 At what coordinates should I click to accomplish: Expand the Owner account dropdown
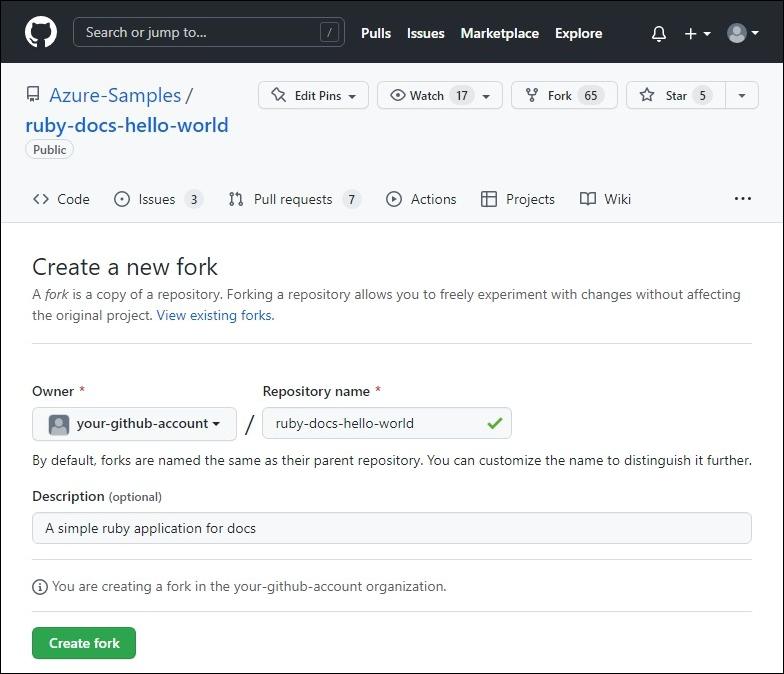tap(134, 423)
